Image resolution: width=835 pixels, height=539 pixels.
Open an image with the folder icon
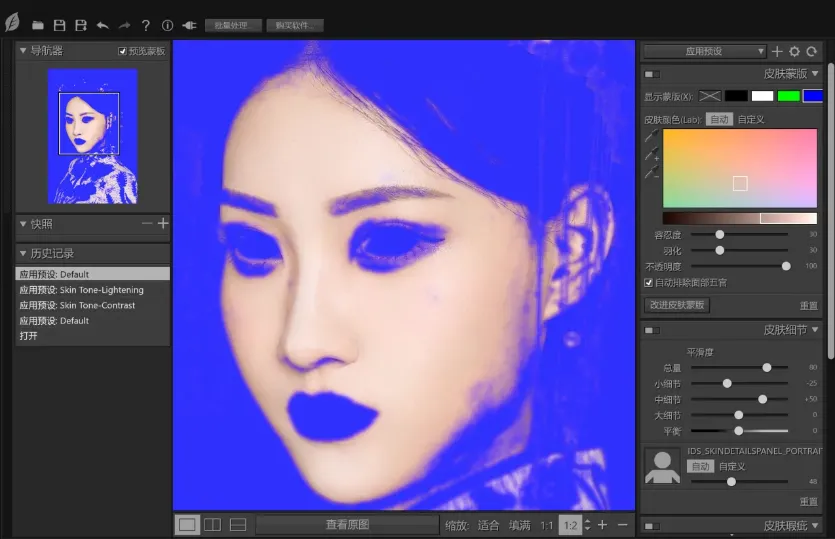pos(37,25)
